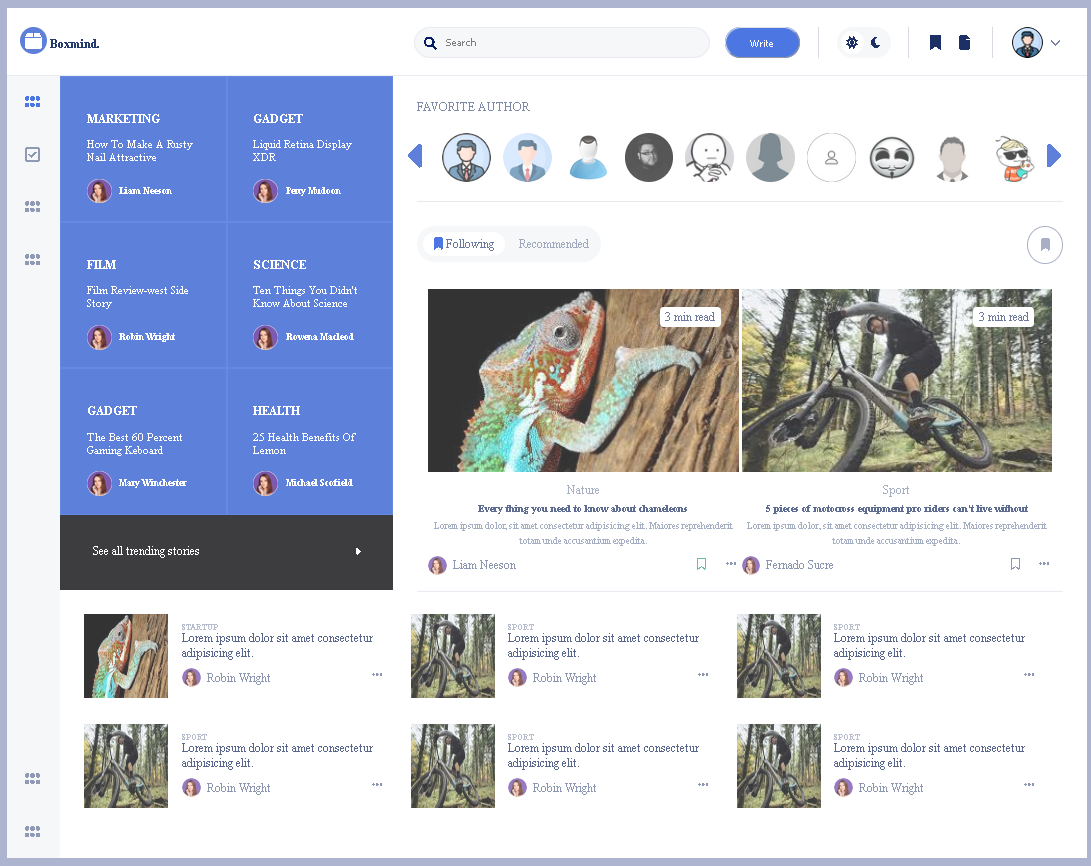Image resolution: width=1091 pixels, height=866 pixels.
Task: Click the search magnifier icon
Action: coord(430,43)
